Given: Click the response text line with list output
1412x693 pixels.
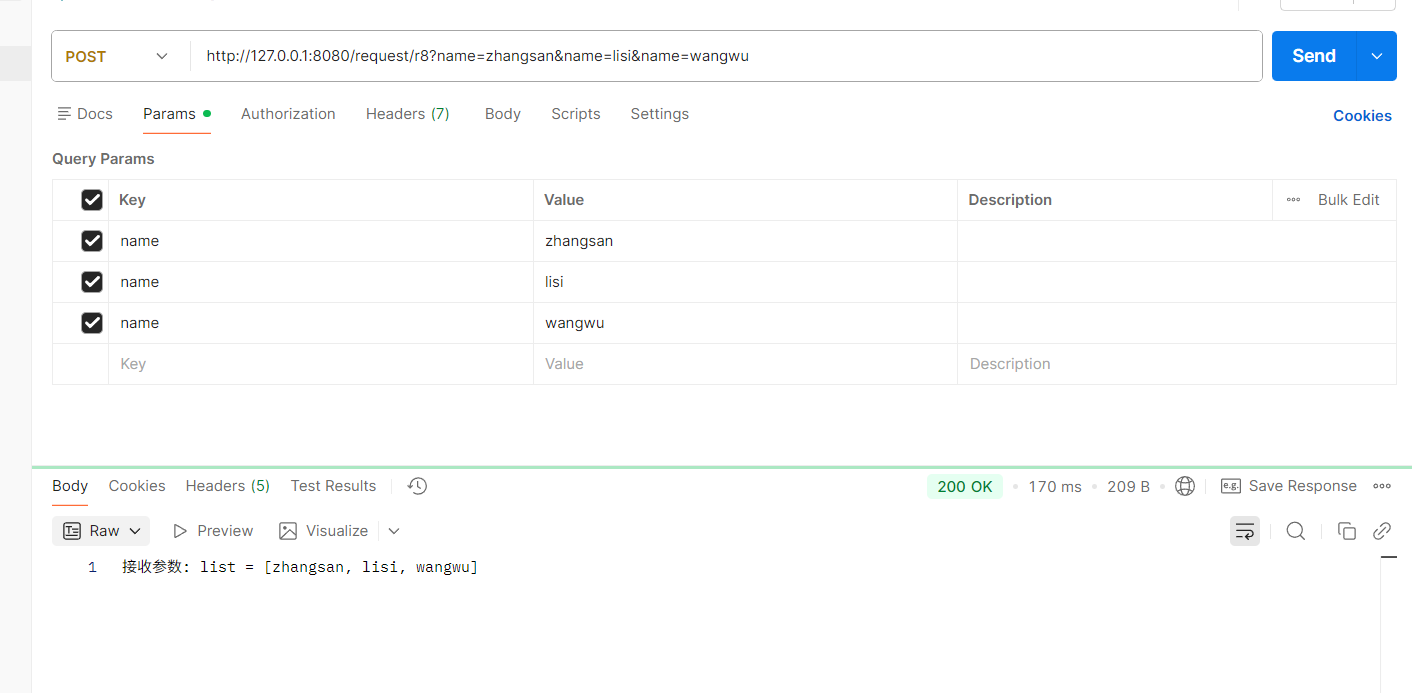Looking at the screenshot, I should 300,567.
